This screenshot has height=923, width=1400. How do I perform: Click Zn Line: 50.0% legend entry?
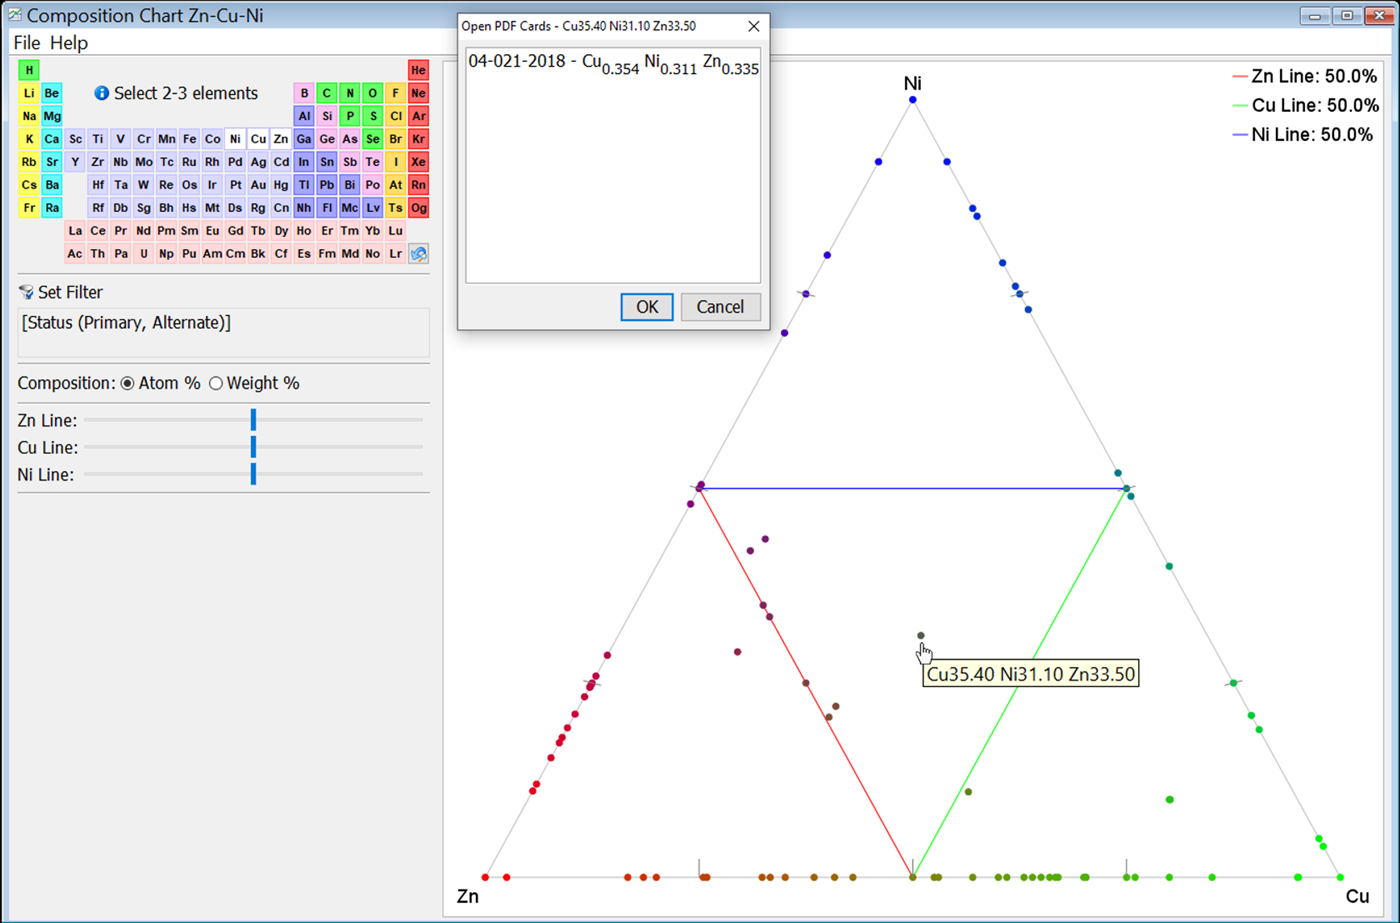click(1306, 76)
